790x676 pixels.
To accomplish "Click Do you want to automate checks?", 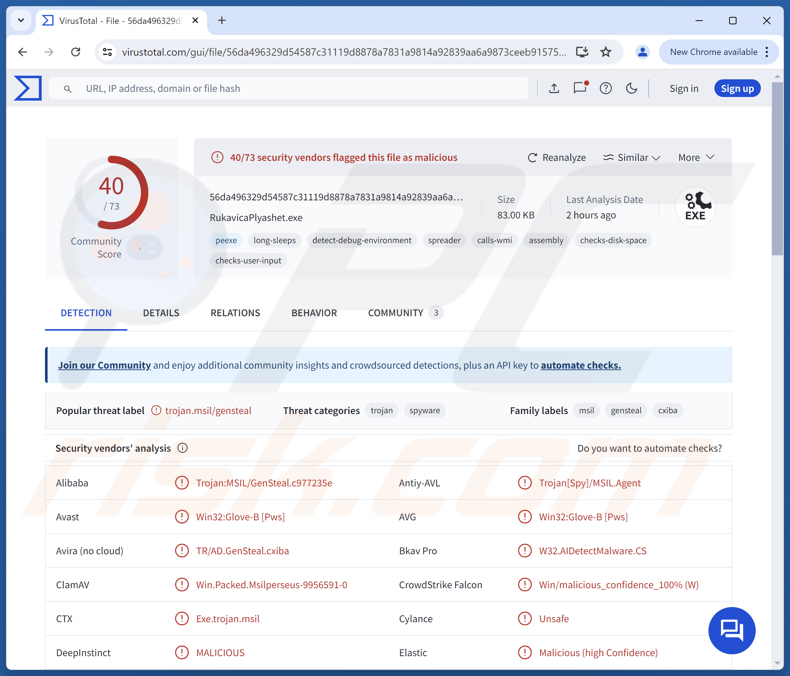I will (x=649, y=448).
